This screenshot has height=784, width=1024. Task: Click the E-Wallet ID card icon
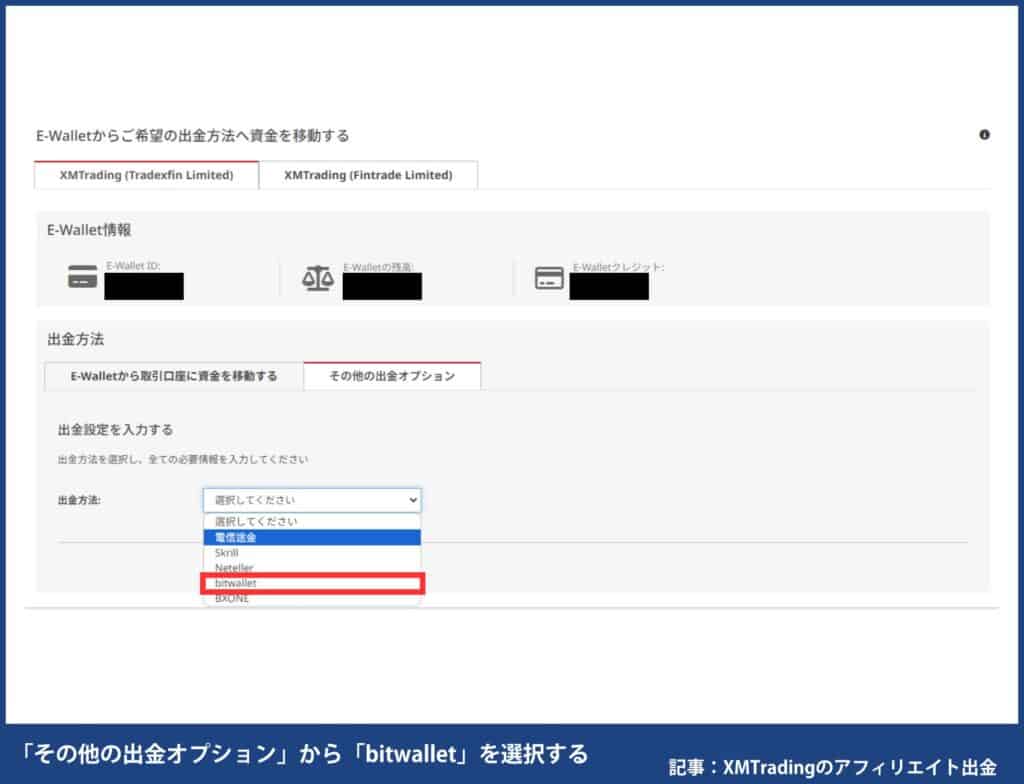pyautogui.click(x=82, y=276)
